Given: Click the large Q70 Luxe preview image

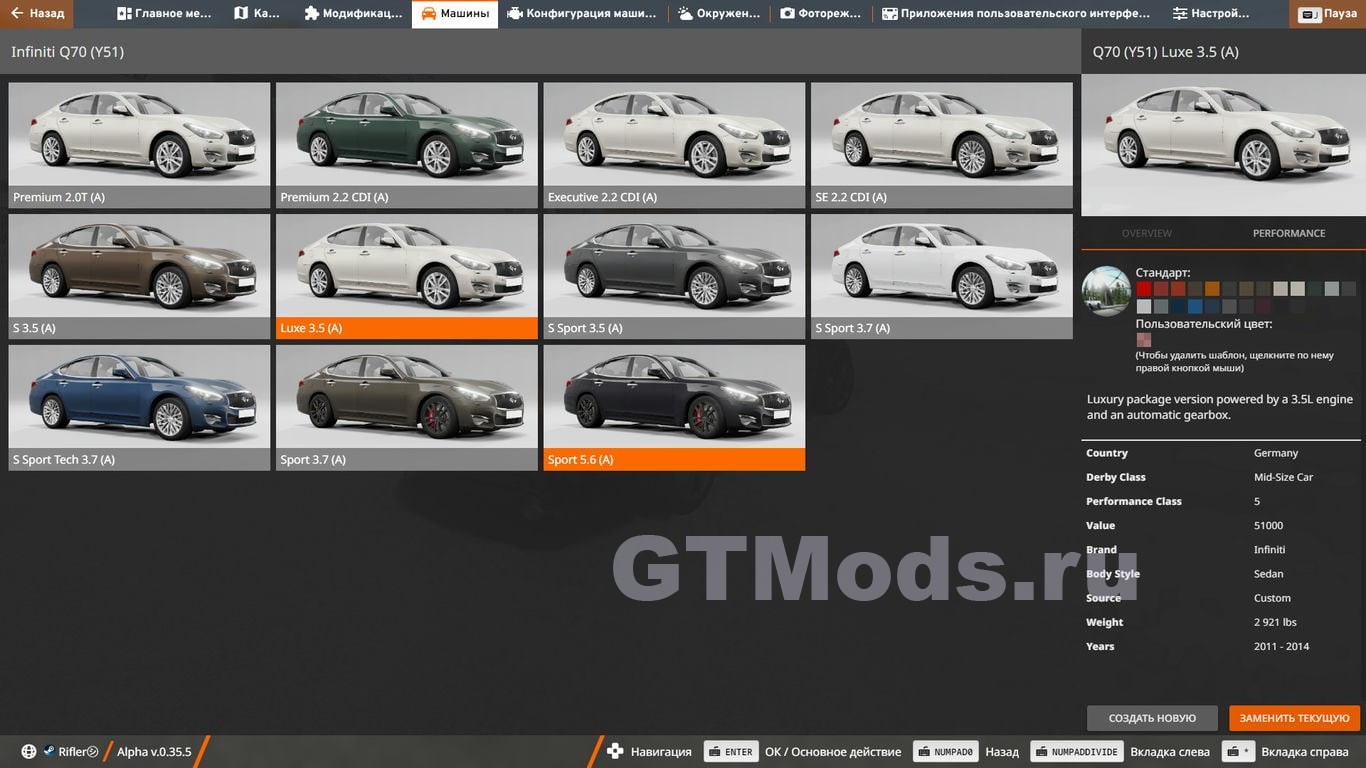Looking at the screenshot, I should (x=1223, y=145).
